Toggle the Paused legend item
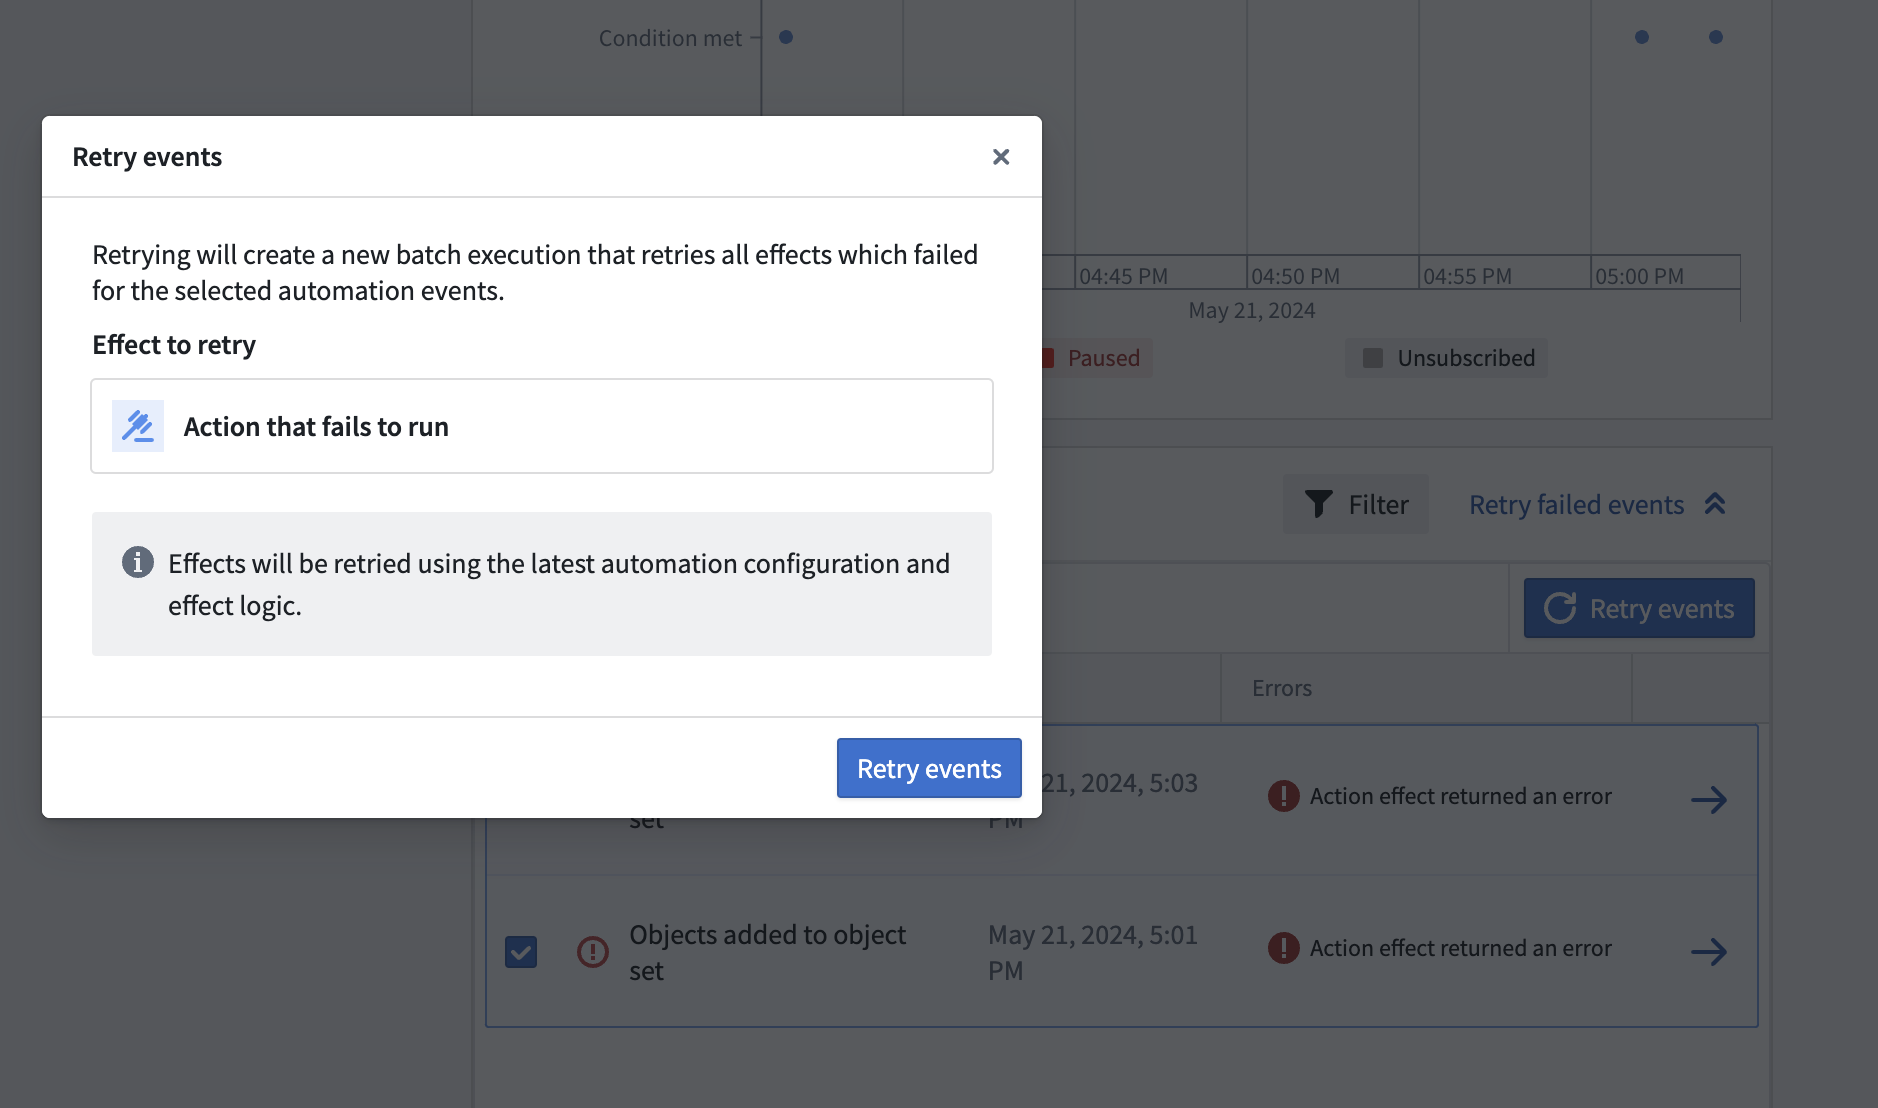This screenshot has width=1878, height=1108. (x=1097, y=358)
